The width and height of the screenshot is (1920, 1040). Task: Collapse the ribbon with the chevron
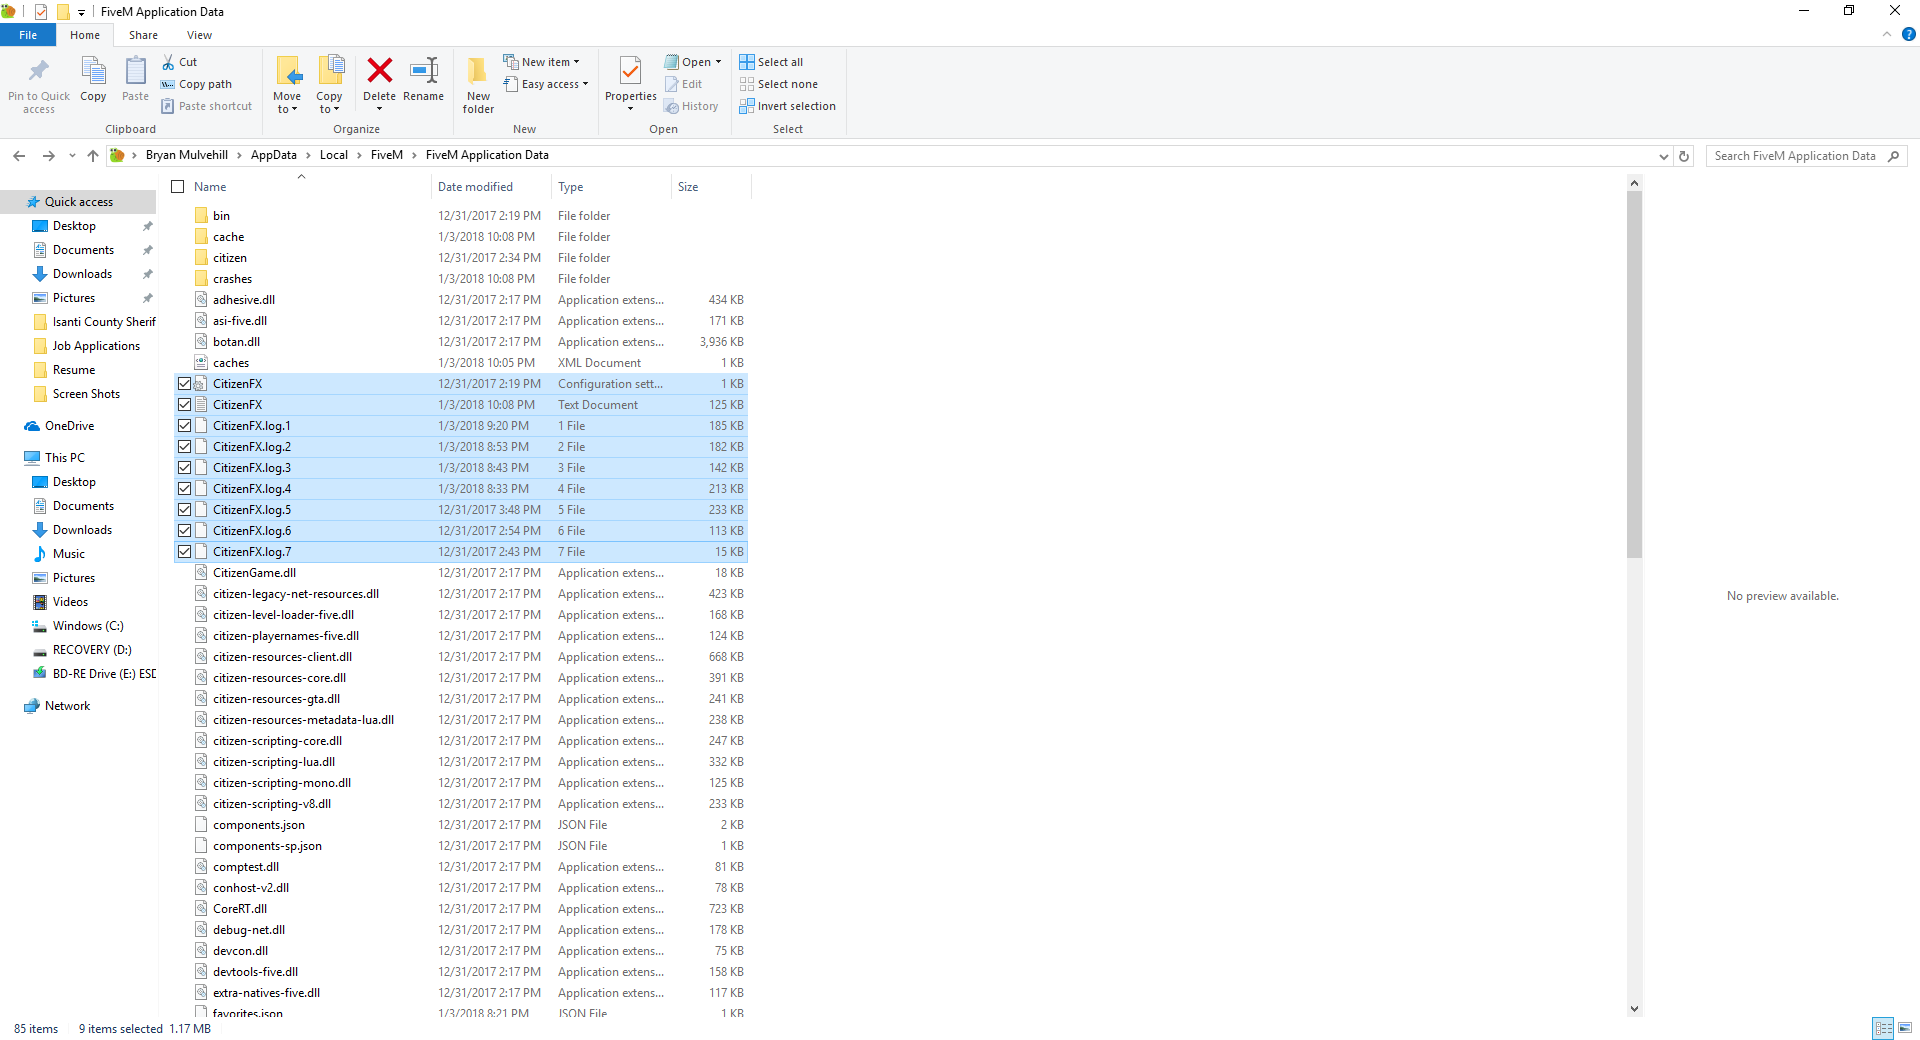[1887, 34]
